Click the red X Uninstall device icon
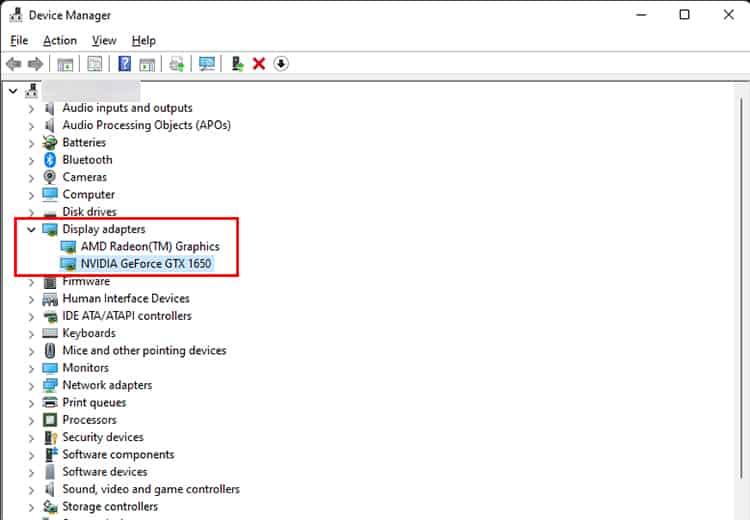The height and width of the screenshot is (520, 750). (x=259, y=64)
